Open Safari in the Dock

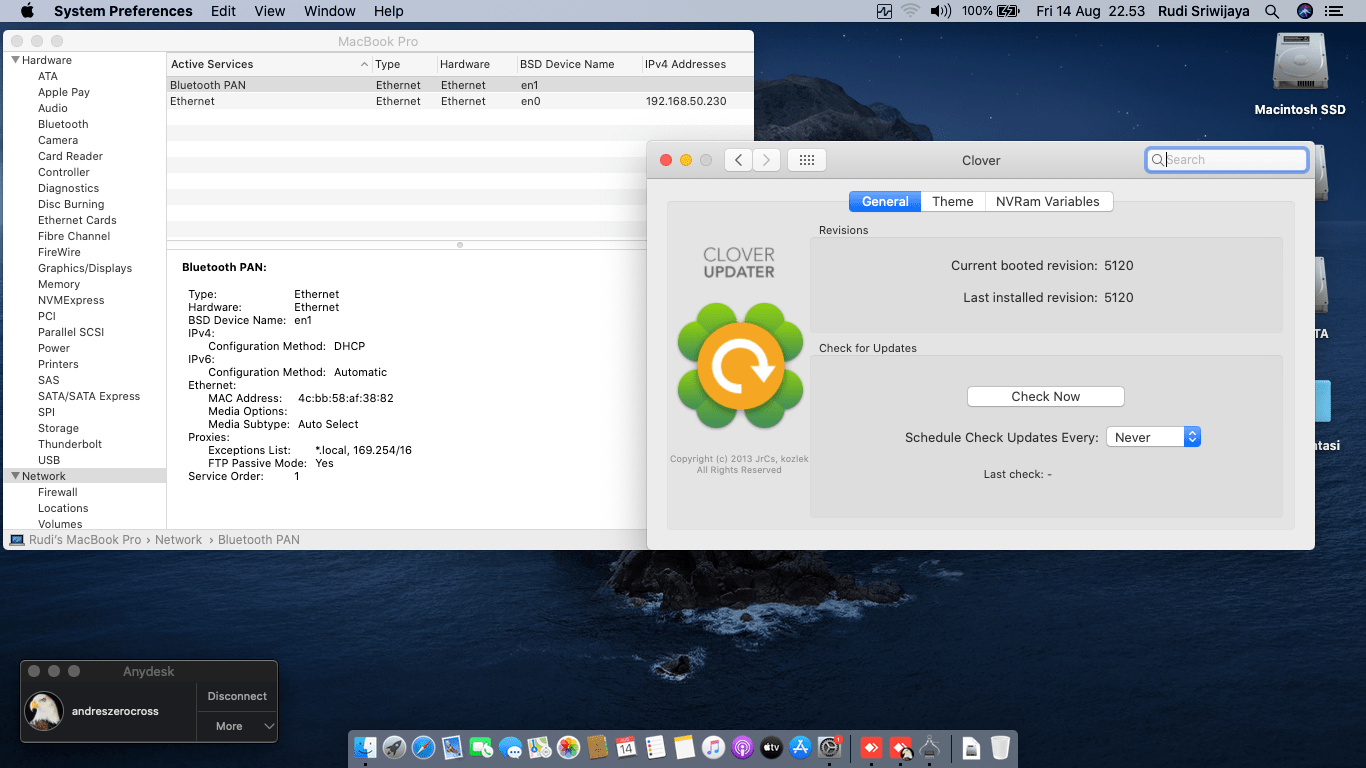(423, 747)
